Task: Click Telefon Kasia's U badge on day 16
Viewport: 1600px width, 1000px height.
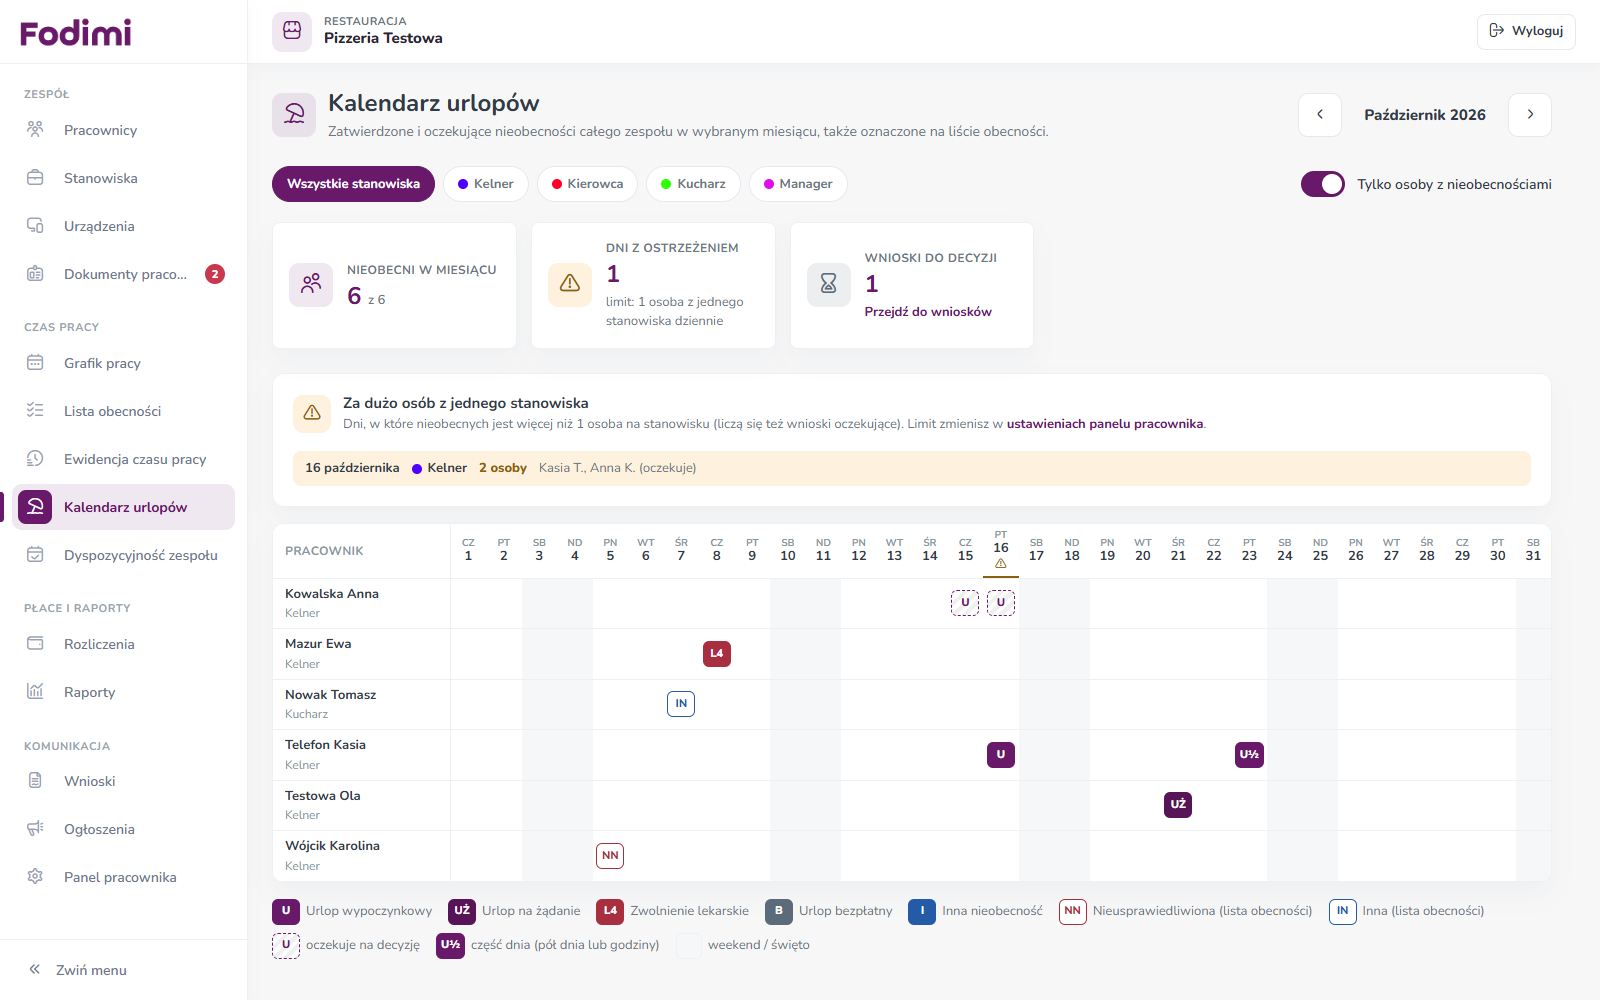Action: 1001,755
